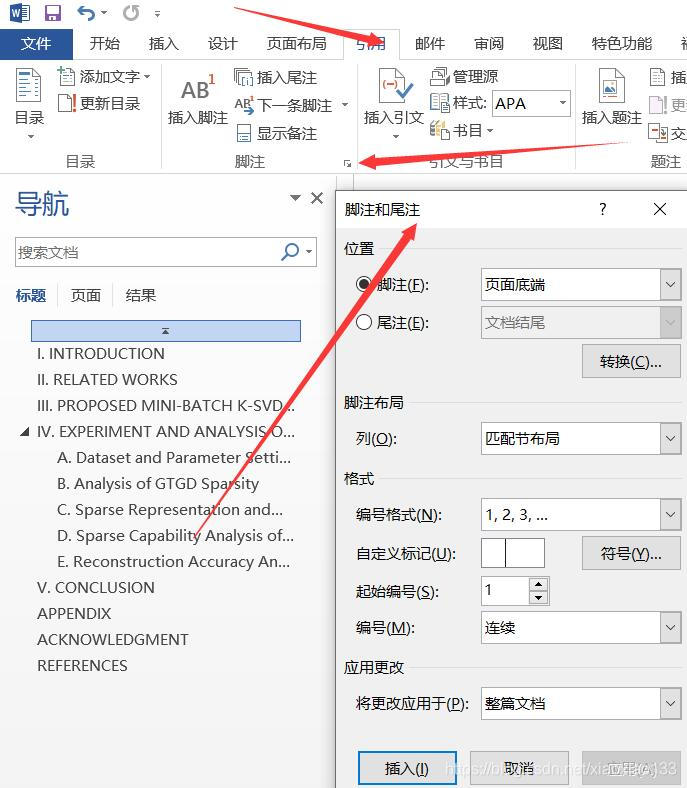Viewport: 687px width, 788px height.
Task: Increase the 起始编号 value with up arrow
Action: click(x=539, y=584)
